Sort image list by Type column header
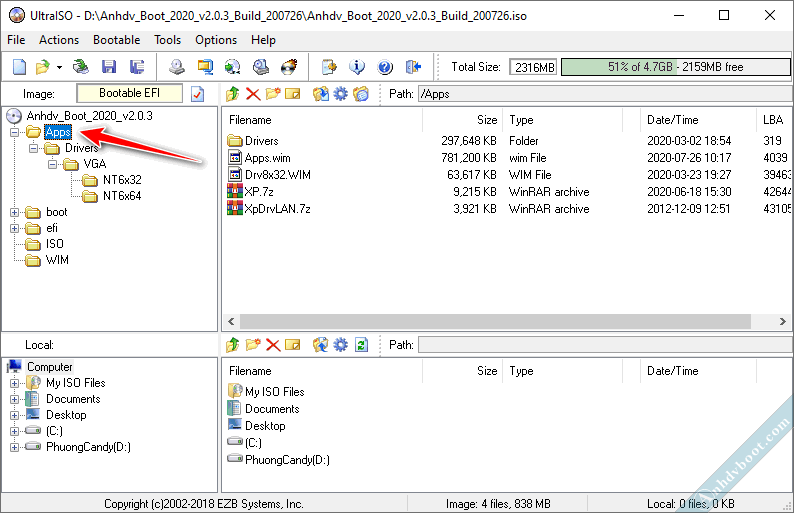This screenshot has height=513, width=794. 563,120
